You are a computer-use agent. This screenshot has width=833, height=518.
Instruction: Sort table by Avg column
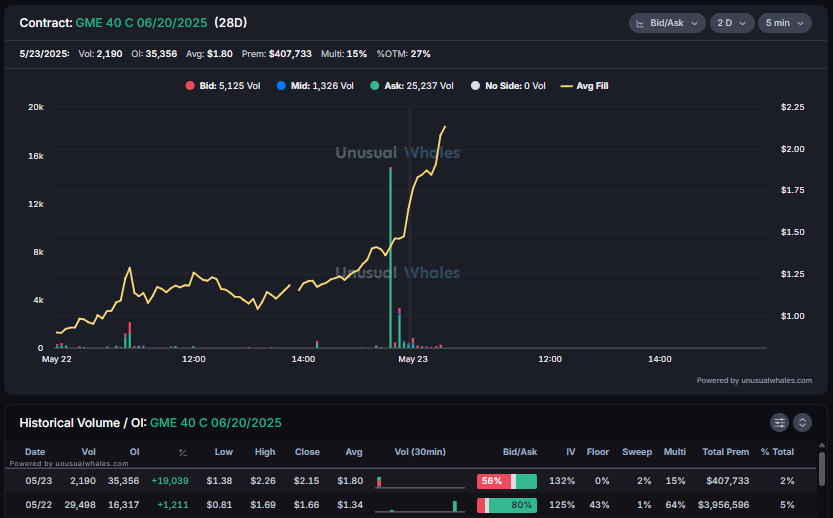point(354,452)
